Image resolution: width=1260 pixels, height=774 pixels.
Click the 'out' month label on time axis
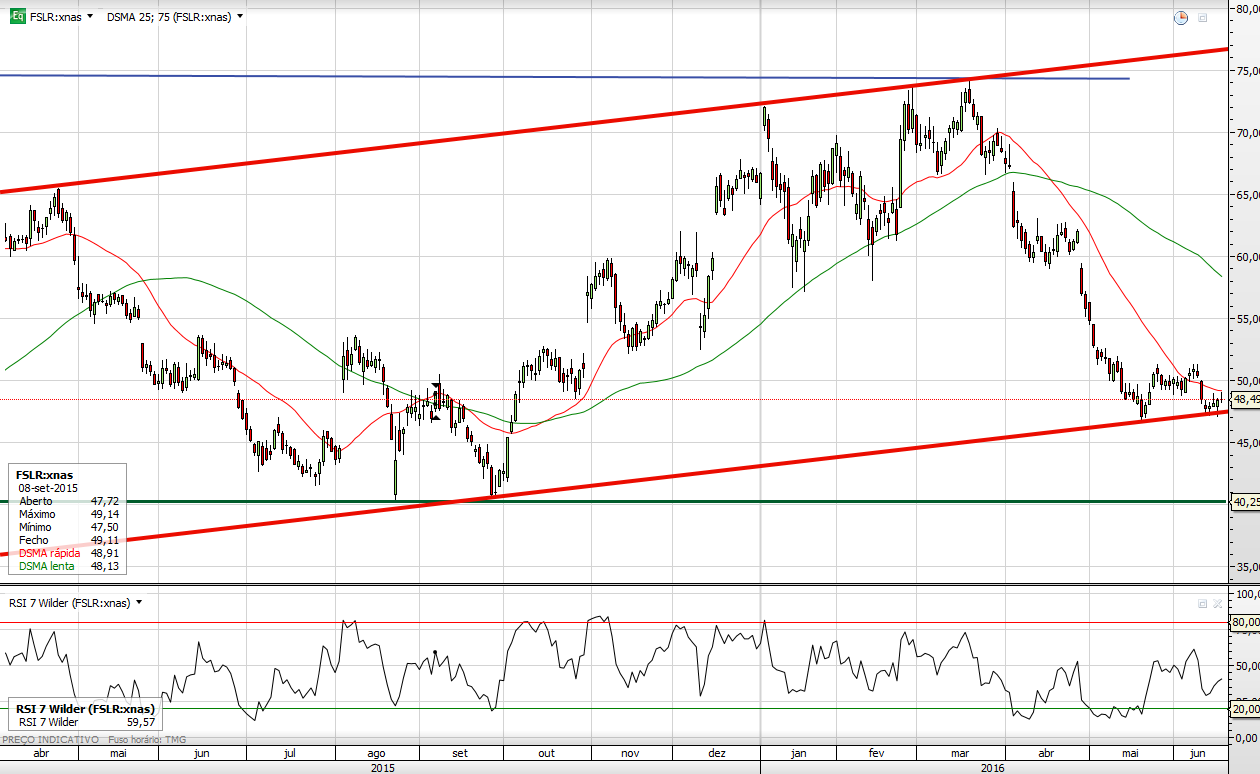point(547,753)
